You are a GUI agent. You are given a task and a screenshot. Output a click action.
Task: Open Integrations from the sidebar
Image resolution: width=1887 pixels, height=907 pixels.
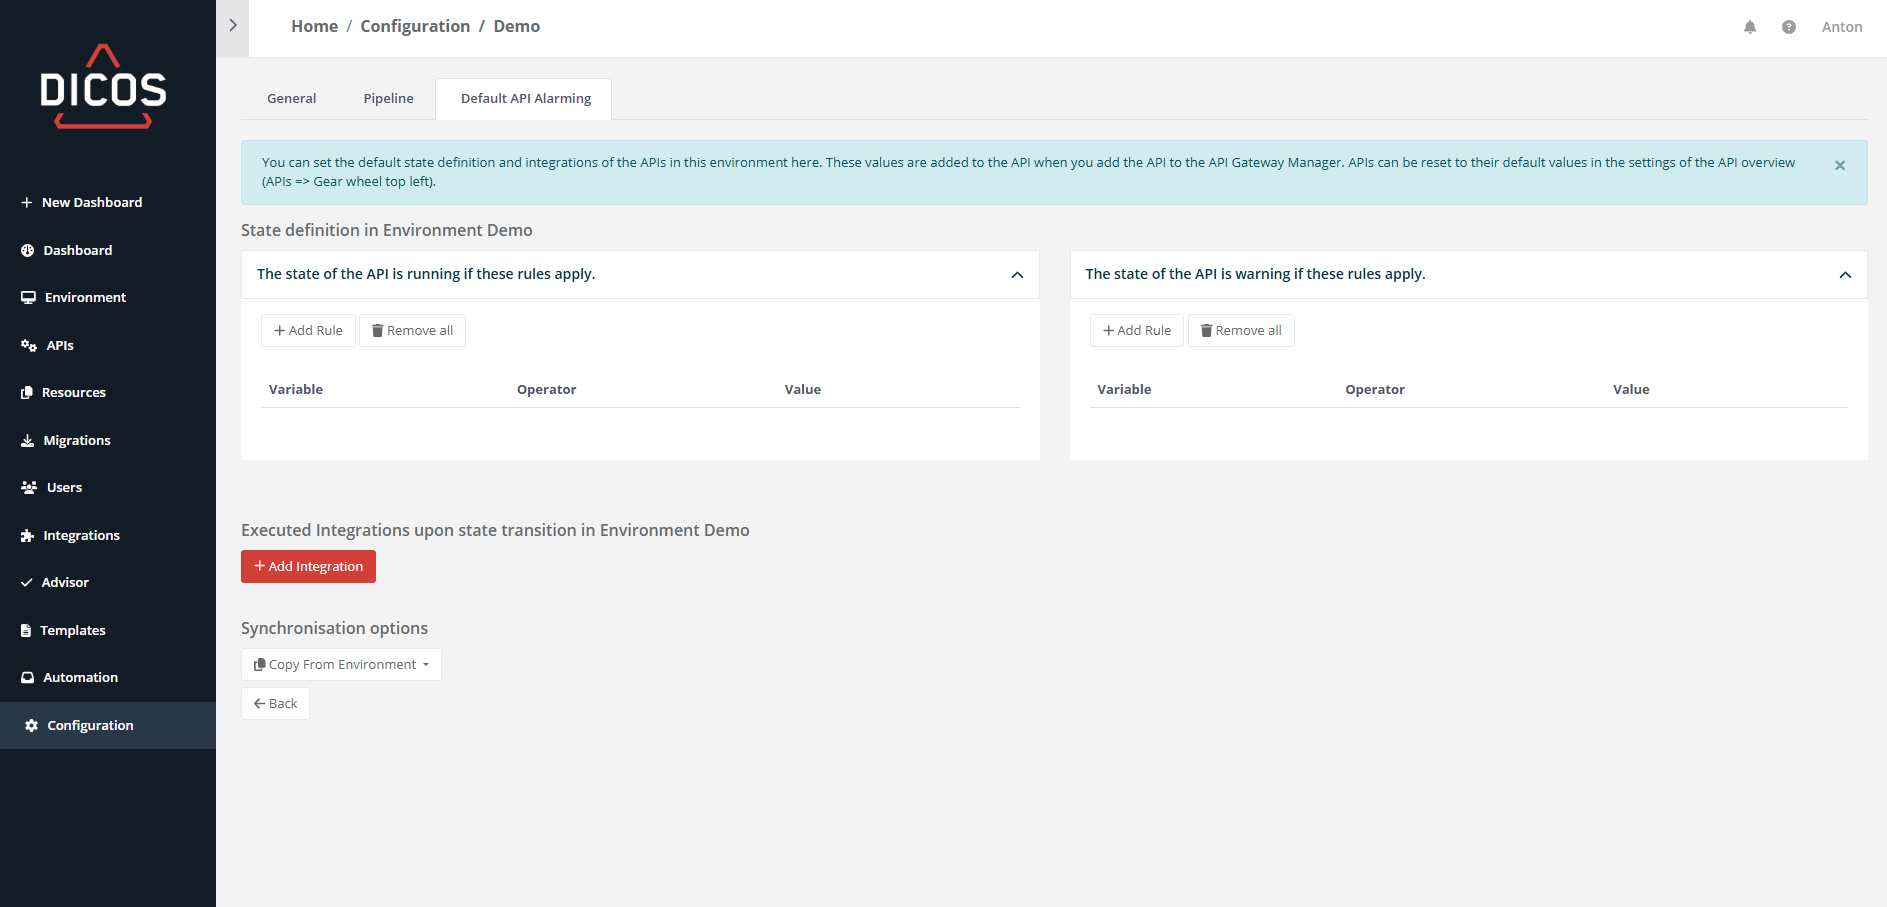81,536
